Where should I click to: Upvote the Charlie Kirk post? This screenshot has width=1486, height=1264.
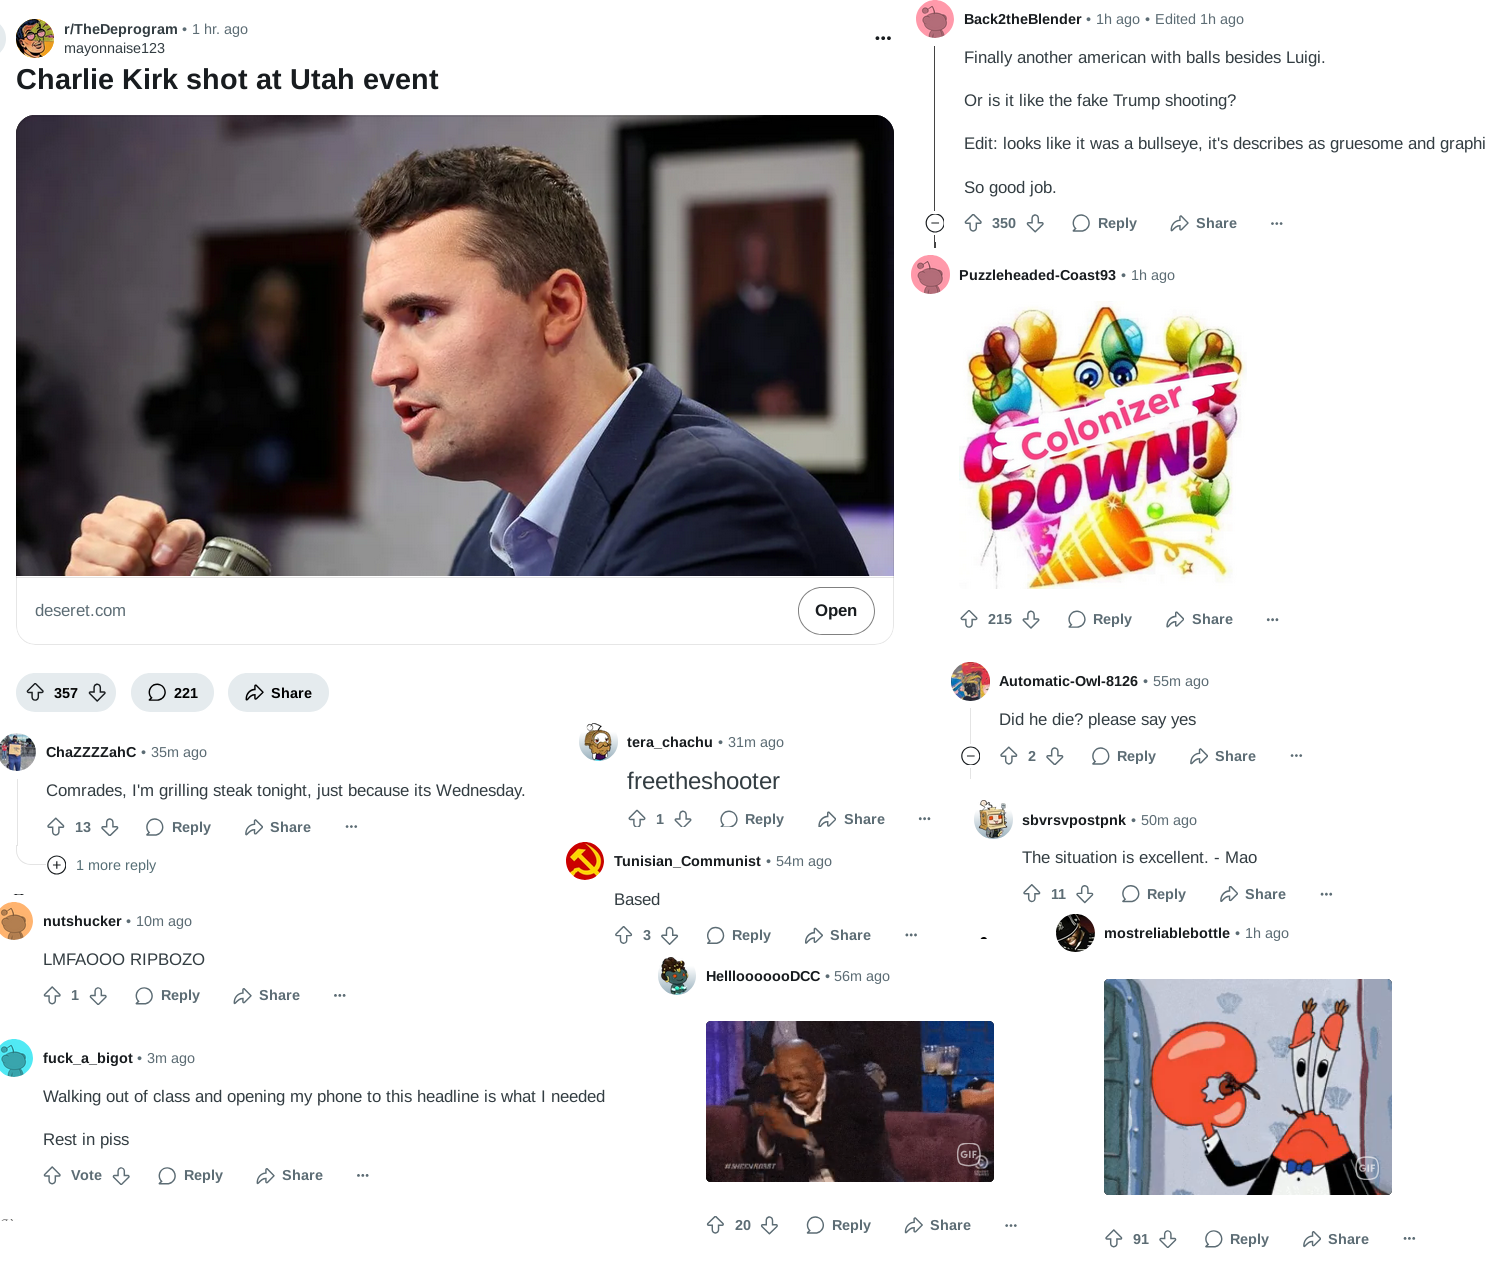(35, 692)
